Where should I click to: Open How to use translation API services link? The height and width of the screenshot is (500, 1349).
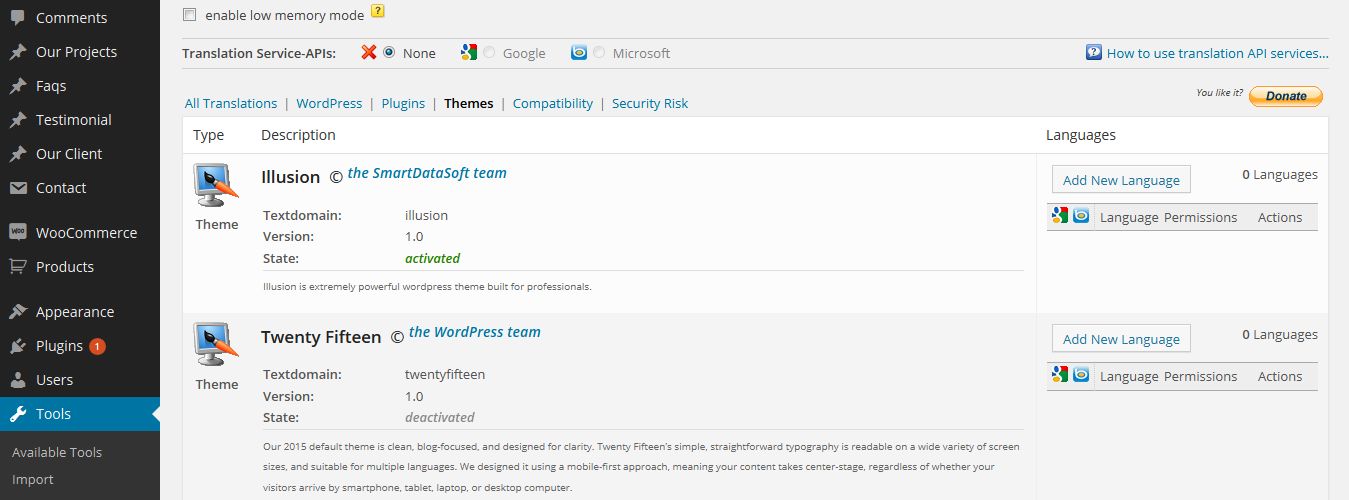click(1218, 53)
